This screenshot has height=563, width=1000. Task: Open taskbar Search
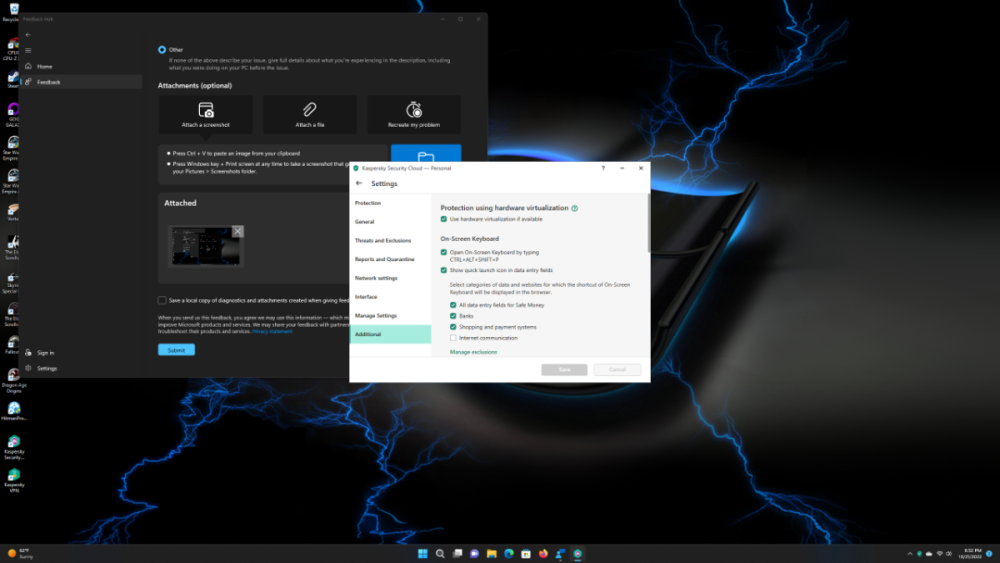(440, 553)
